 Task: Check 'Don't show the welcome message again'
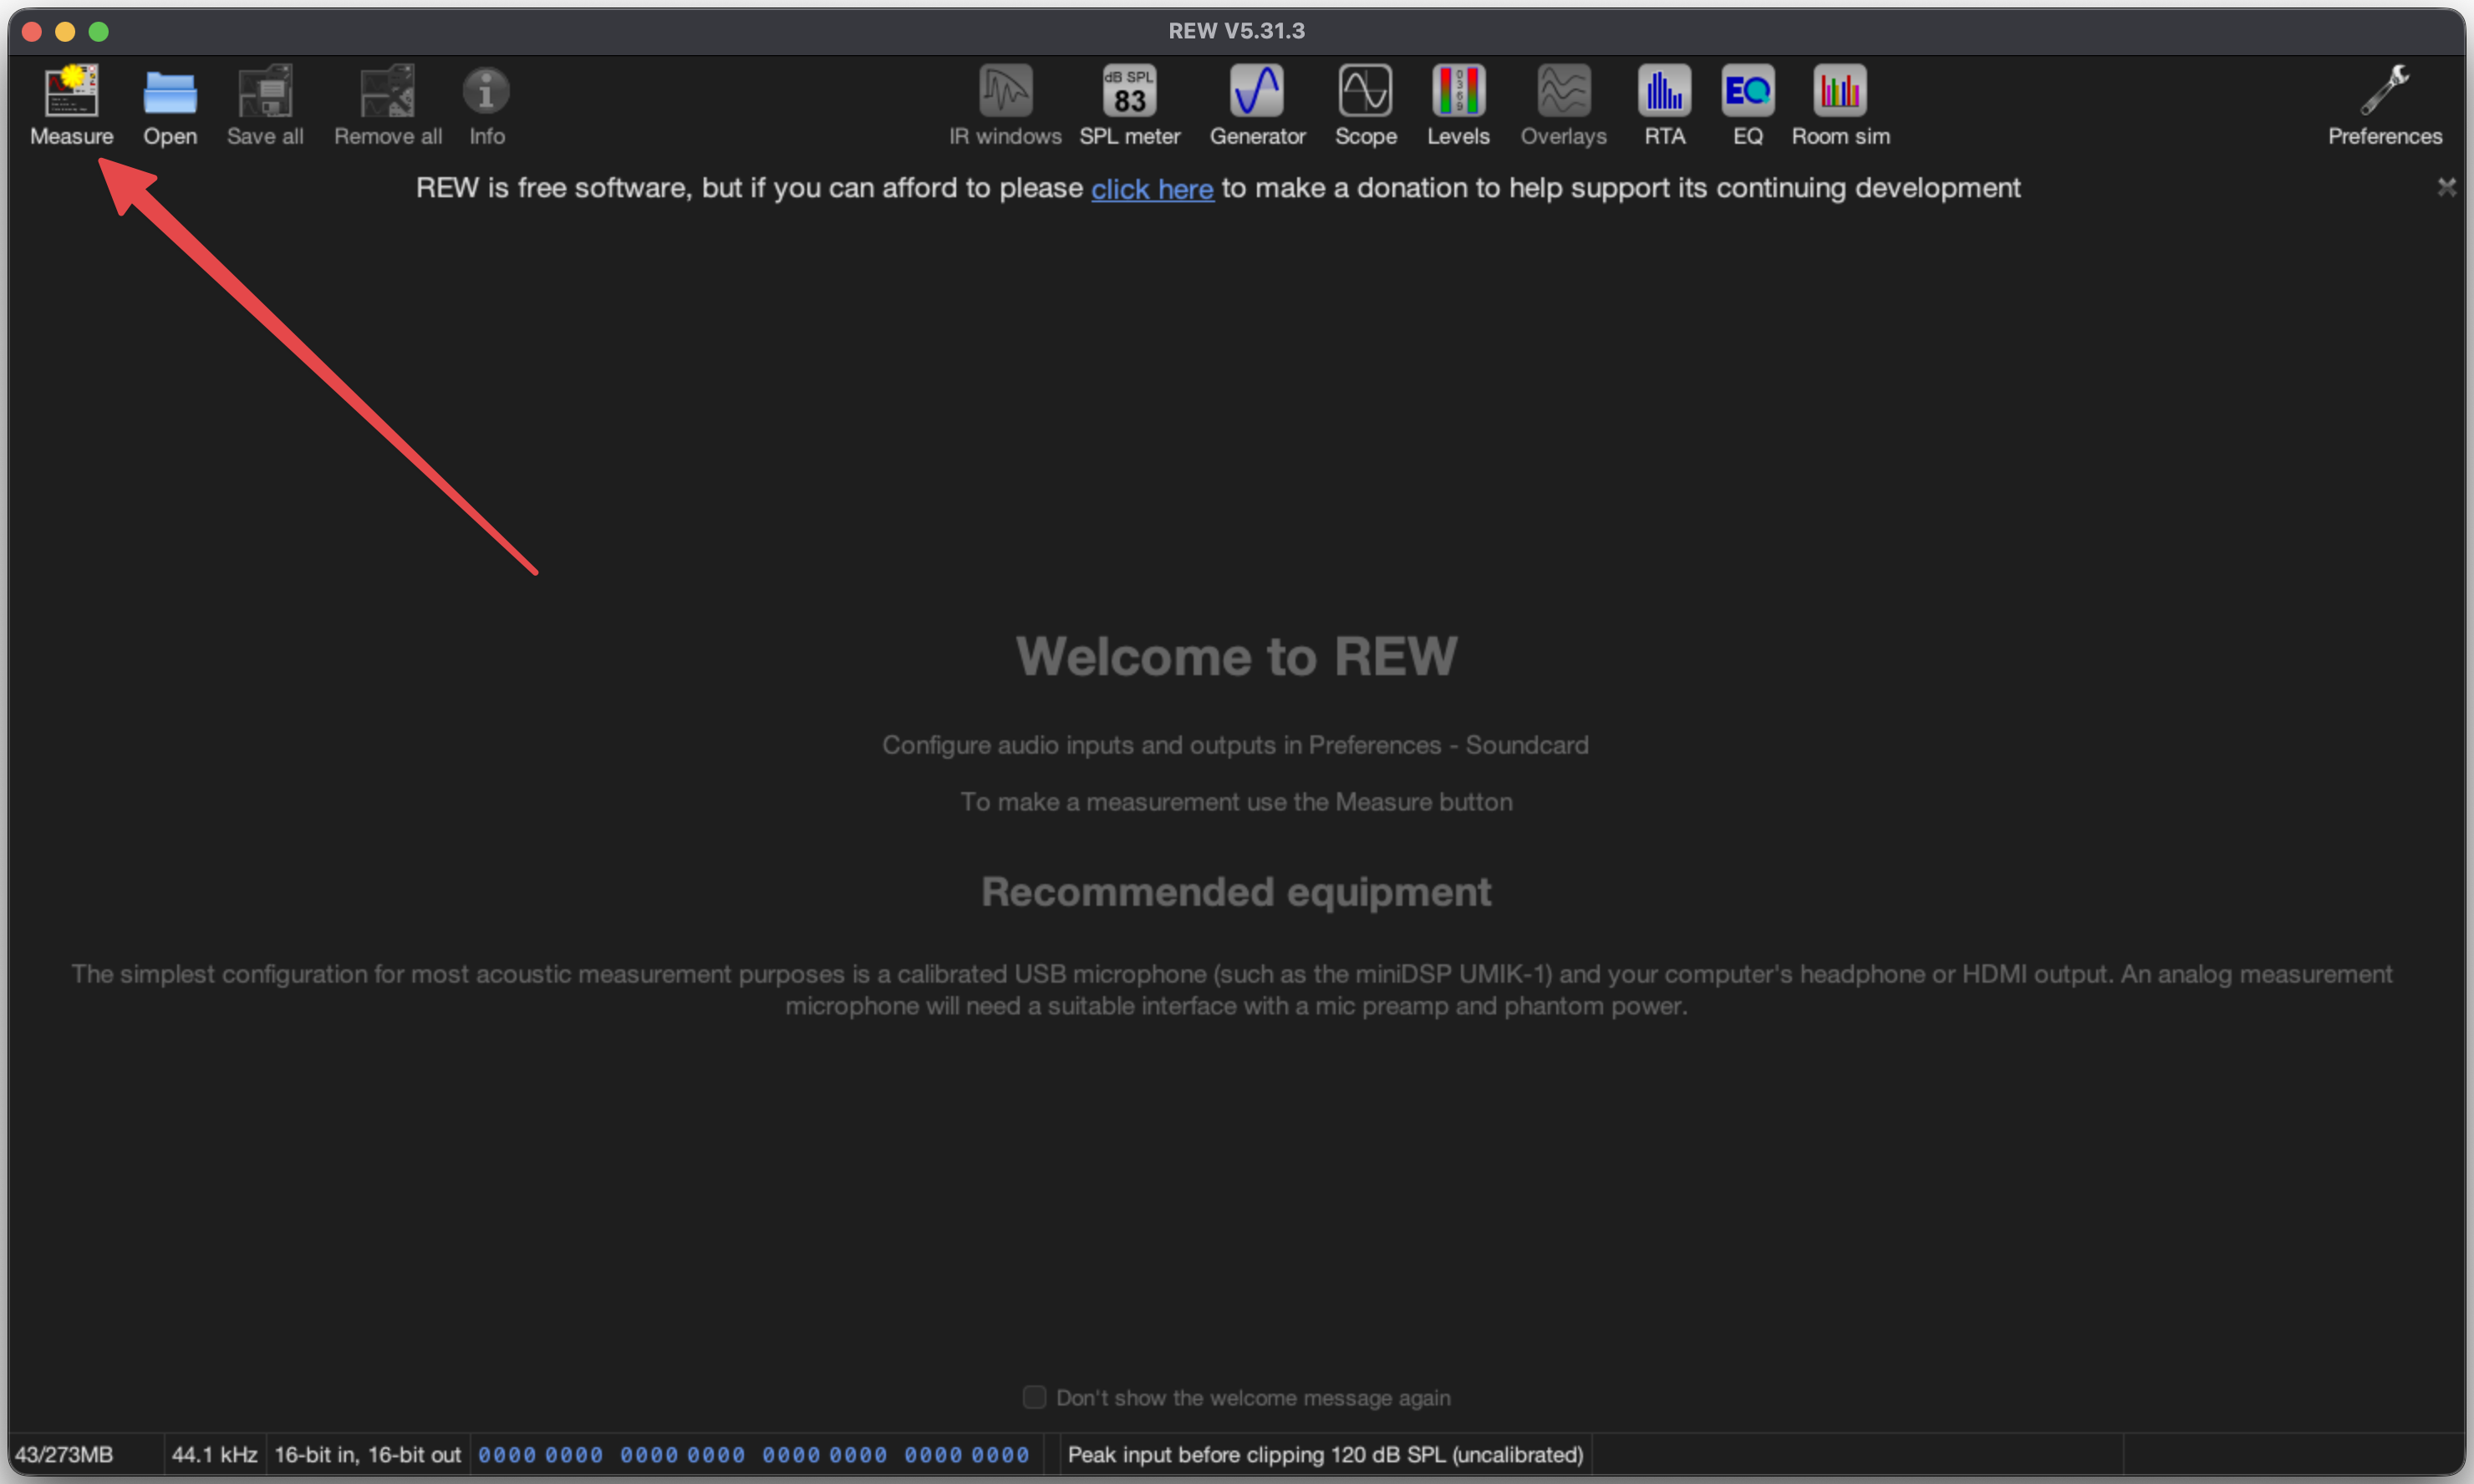[1034, 1397]
